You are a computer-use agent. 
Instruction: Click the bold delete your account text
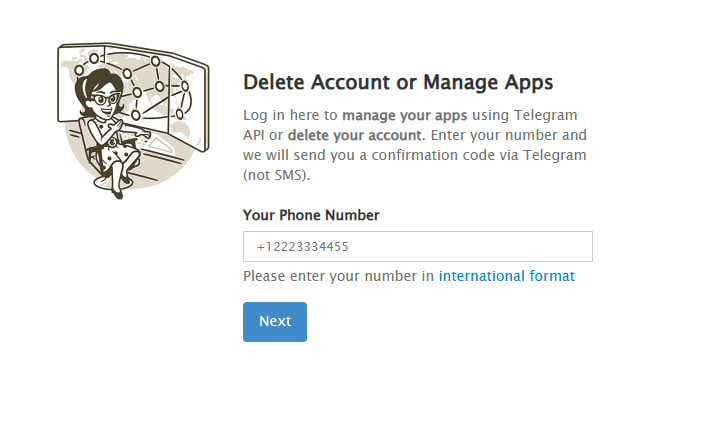pos(355,135)
